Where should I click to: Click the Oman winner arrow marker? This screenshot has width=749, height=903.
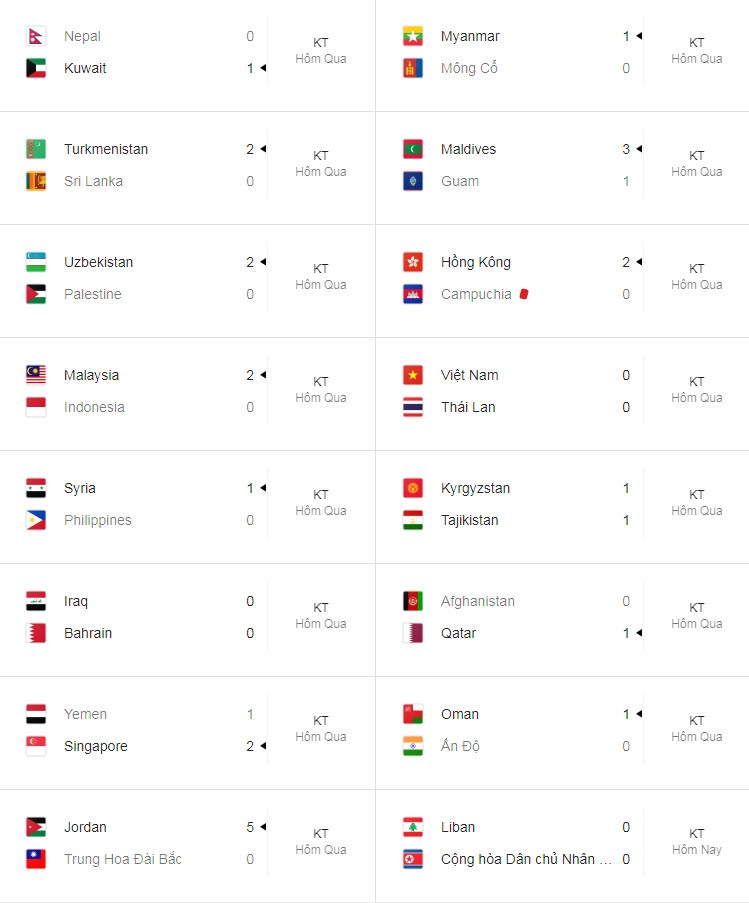point(639,714)
